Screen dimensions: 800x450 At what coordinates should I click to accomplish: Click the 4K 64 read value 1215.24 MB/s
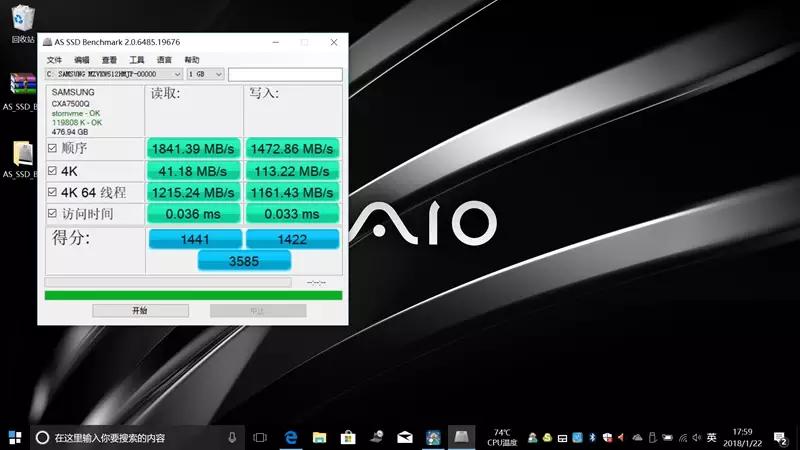(x=193, y=192)
